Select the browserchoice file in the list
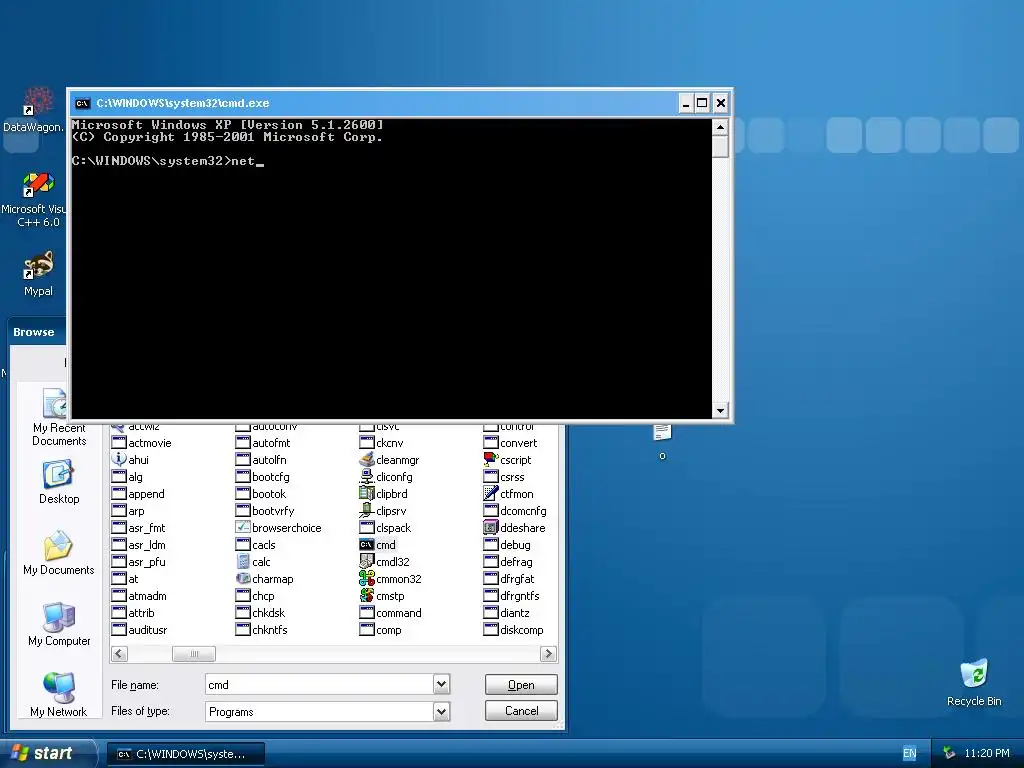 (x=278, y=528)
